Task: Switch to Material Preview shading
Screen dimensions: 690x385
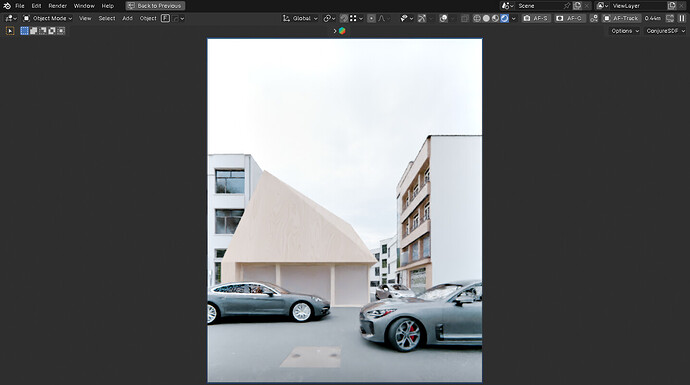Action: tap(495, 18)
